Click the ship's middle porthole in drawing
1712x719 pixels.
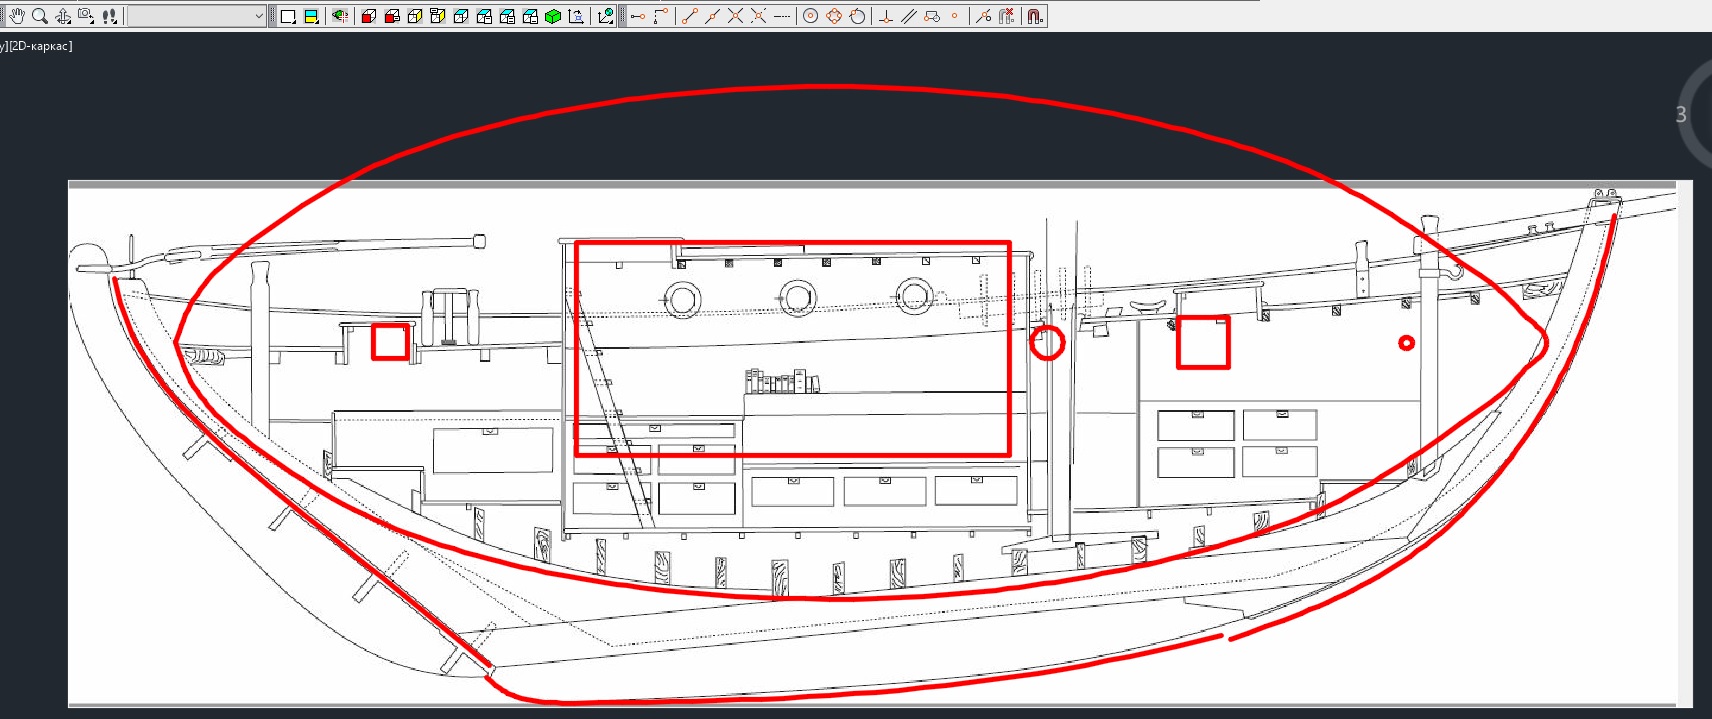pyautogui.click(x=798, y=297)
